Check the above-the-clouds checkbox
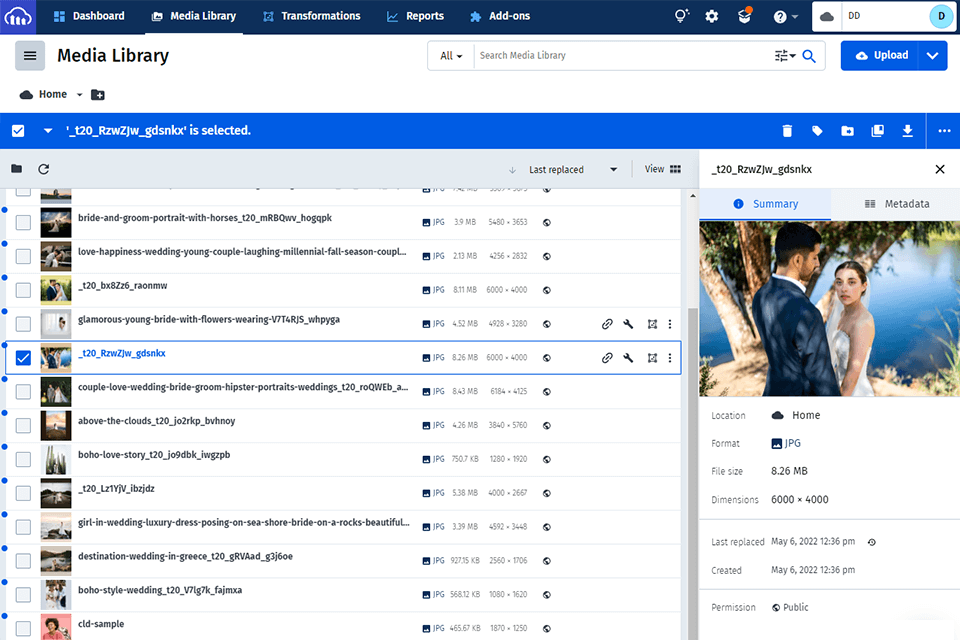The width and height of the screenshot is (960, 640). coord(23,425)
